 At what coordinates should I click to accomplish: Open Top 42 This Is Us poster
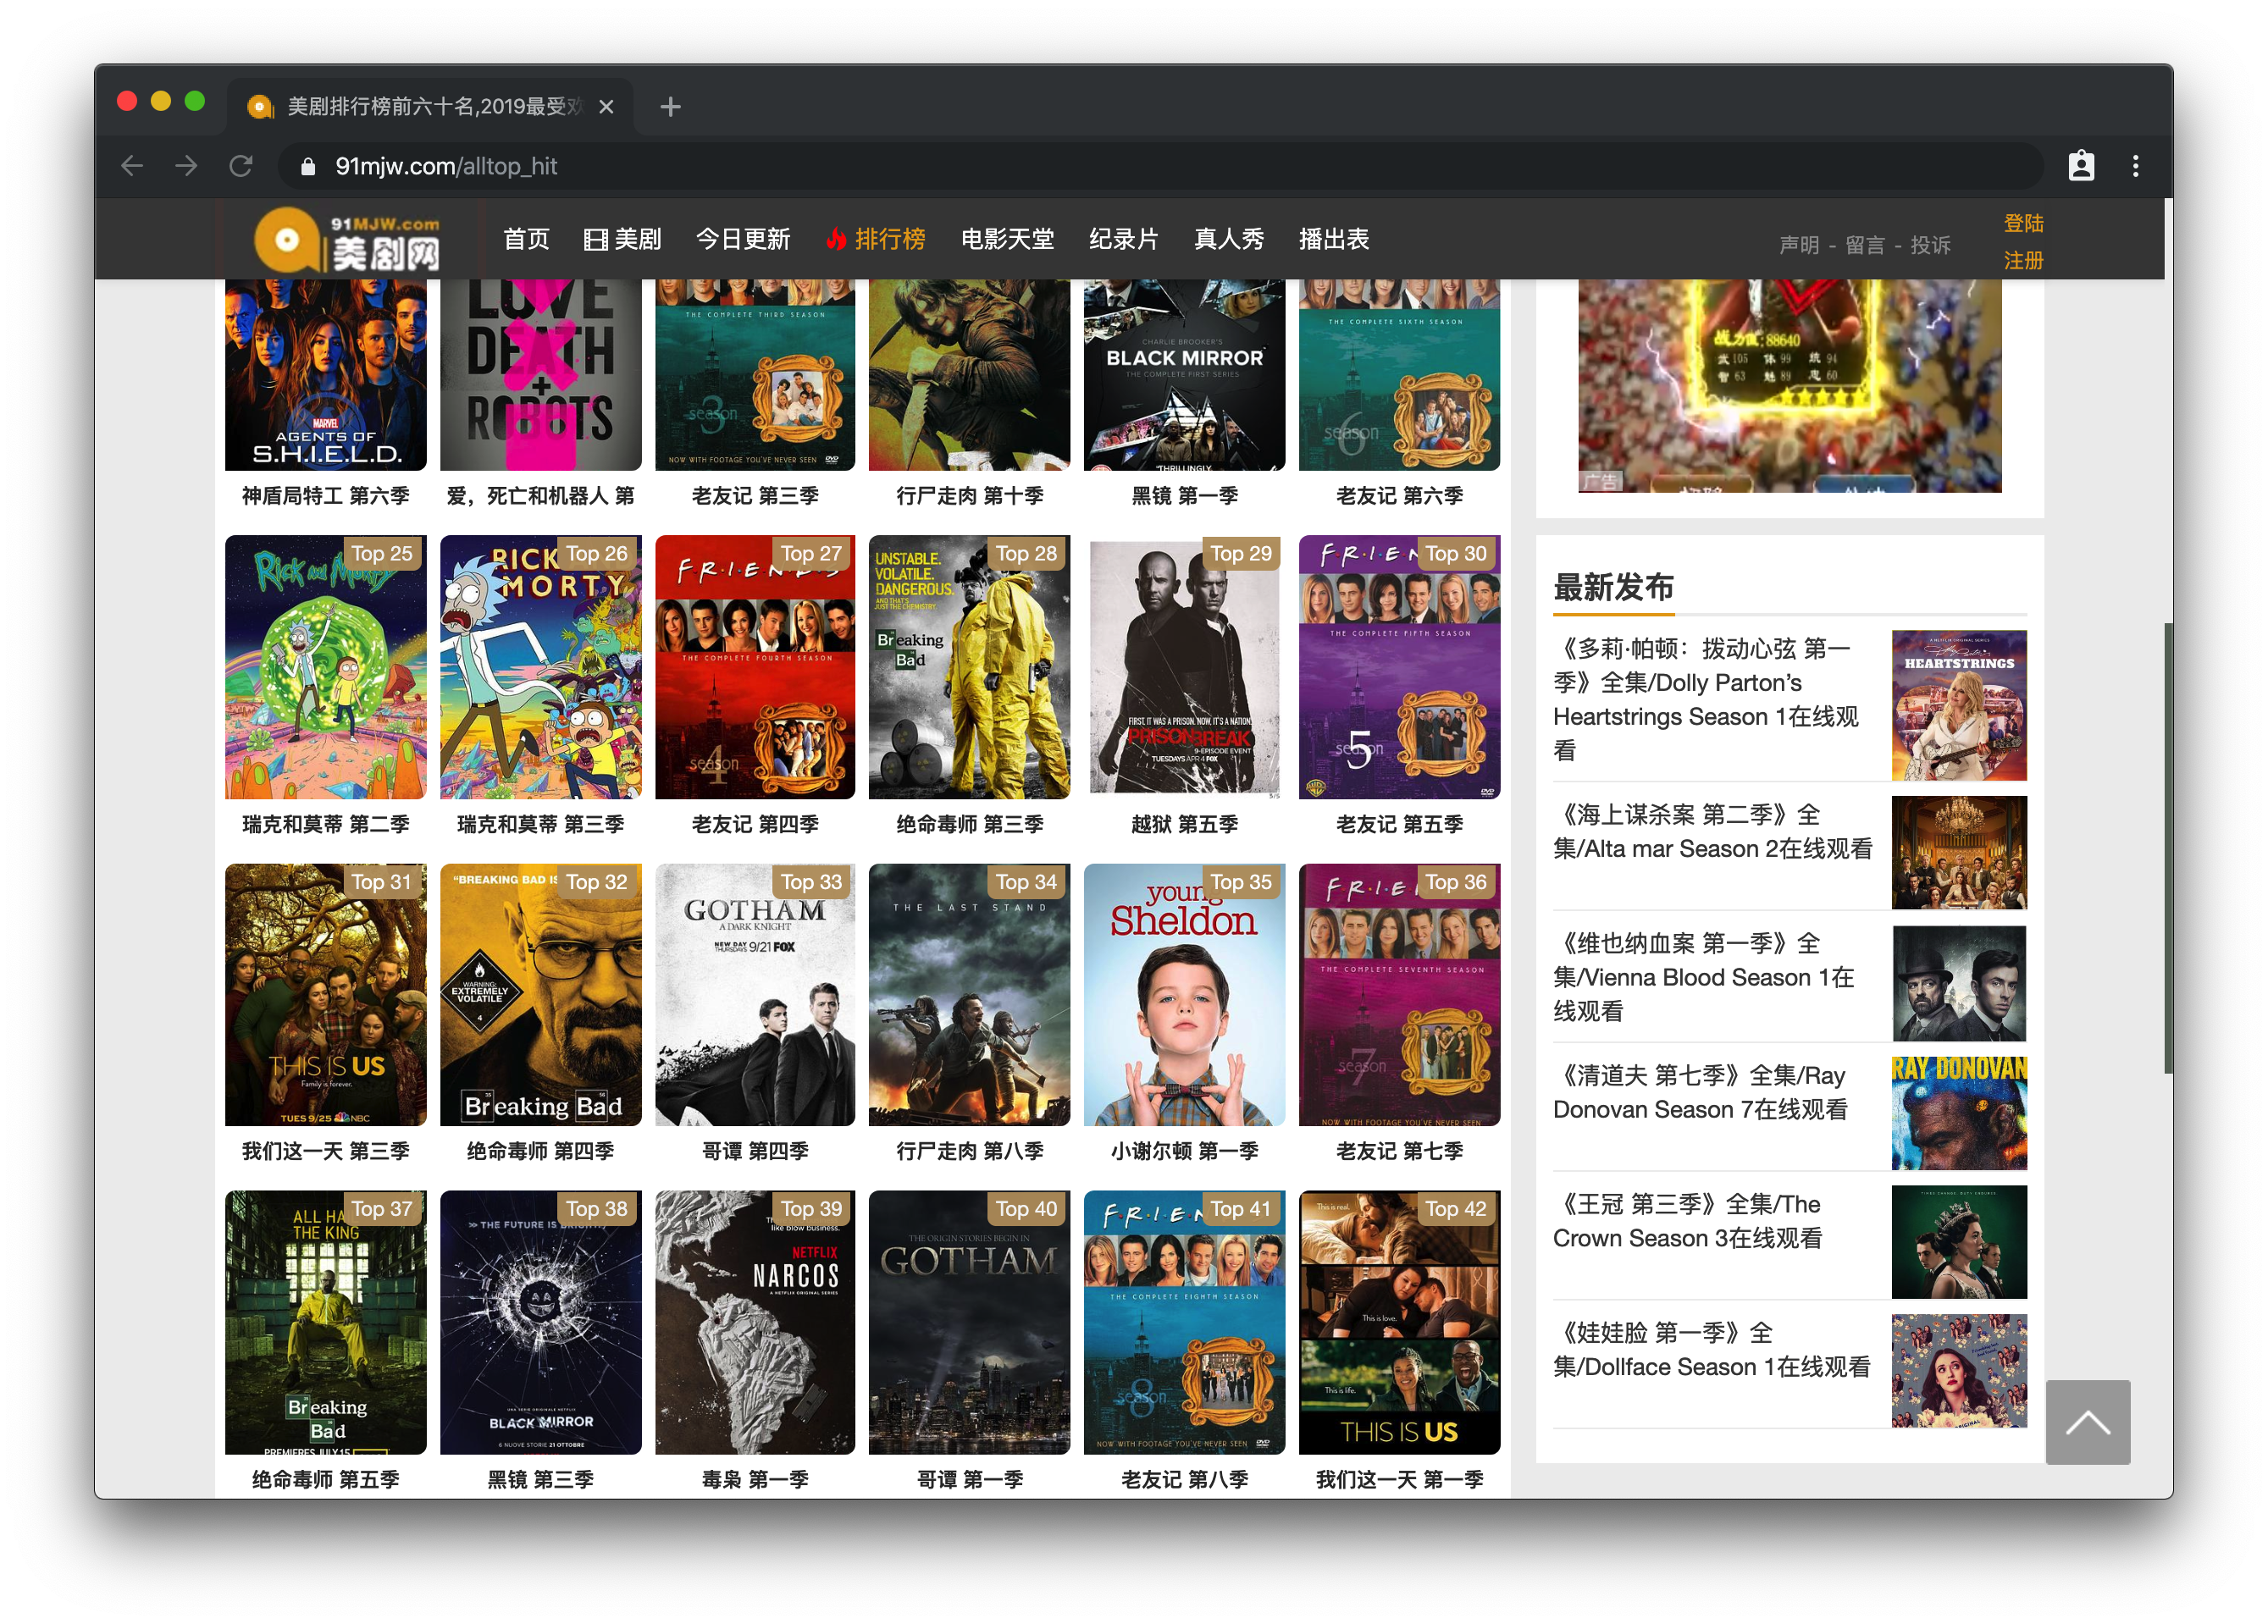pos(1399,1322)
